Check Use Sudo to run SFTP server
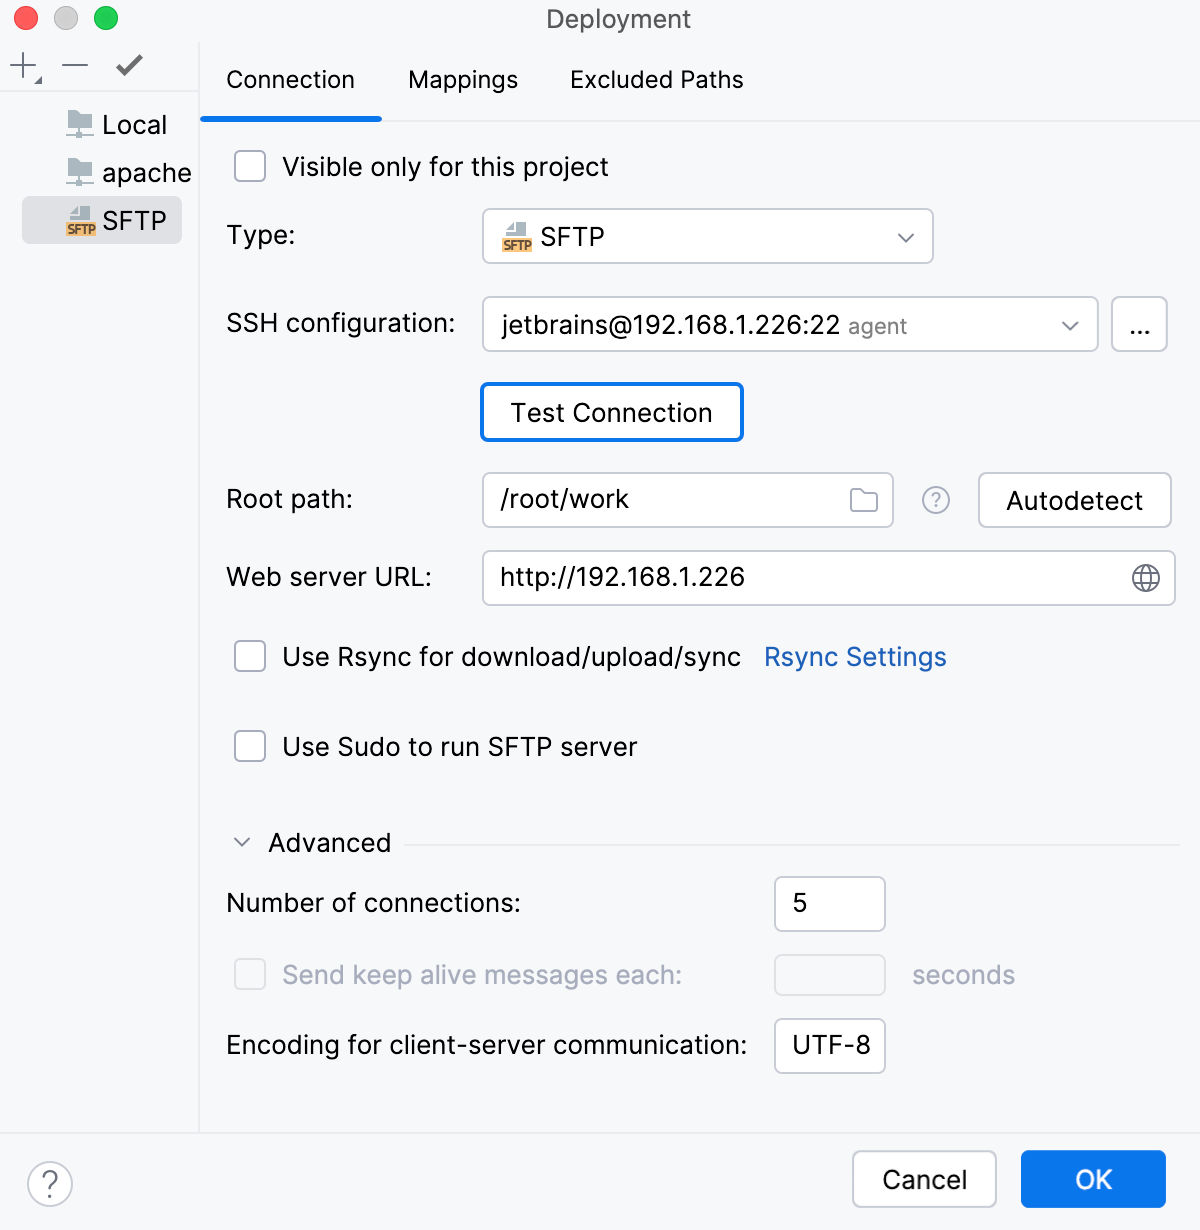Screen dimensions: 1200x1230 (250, 746)
